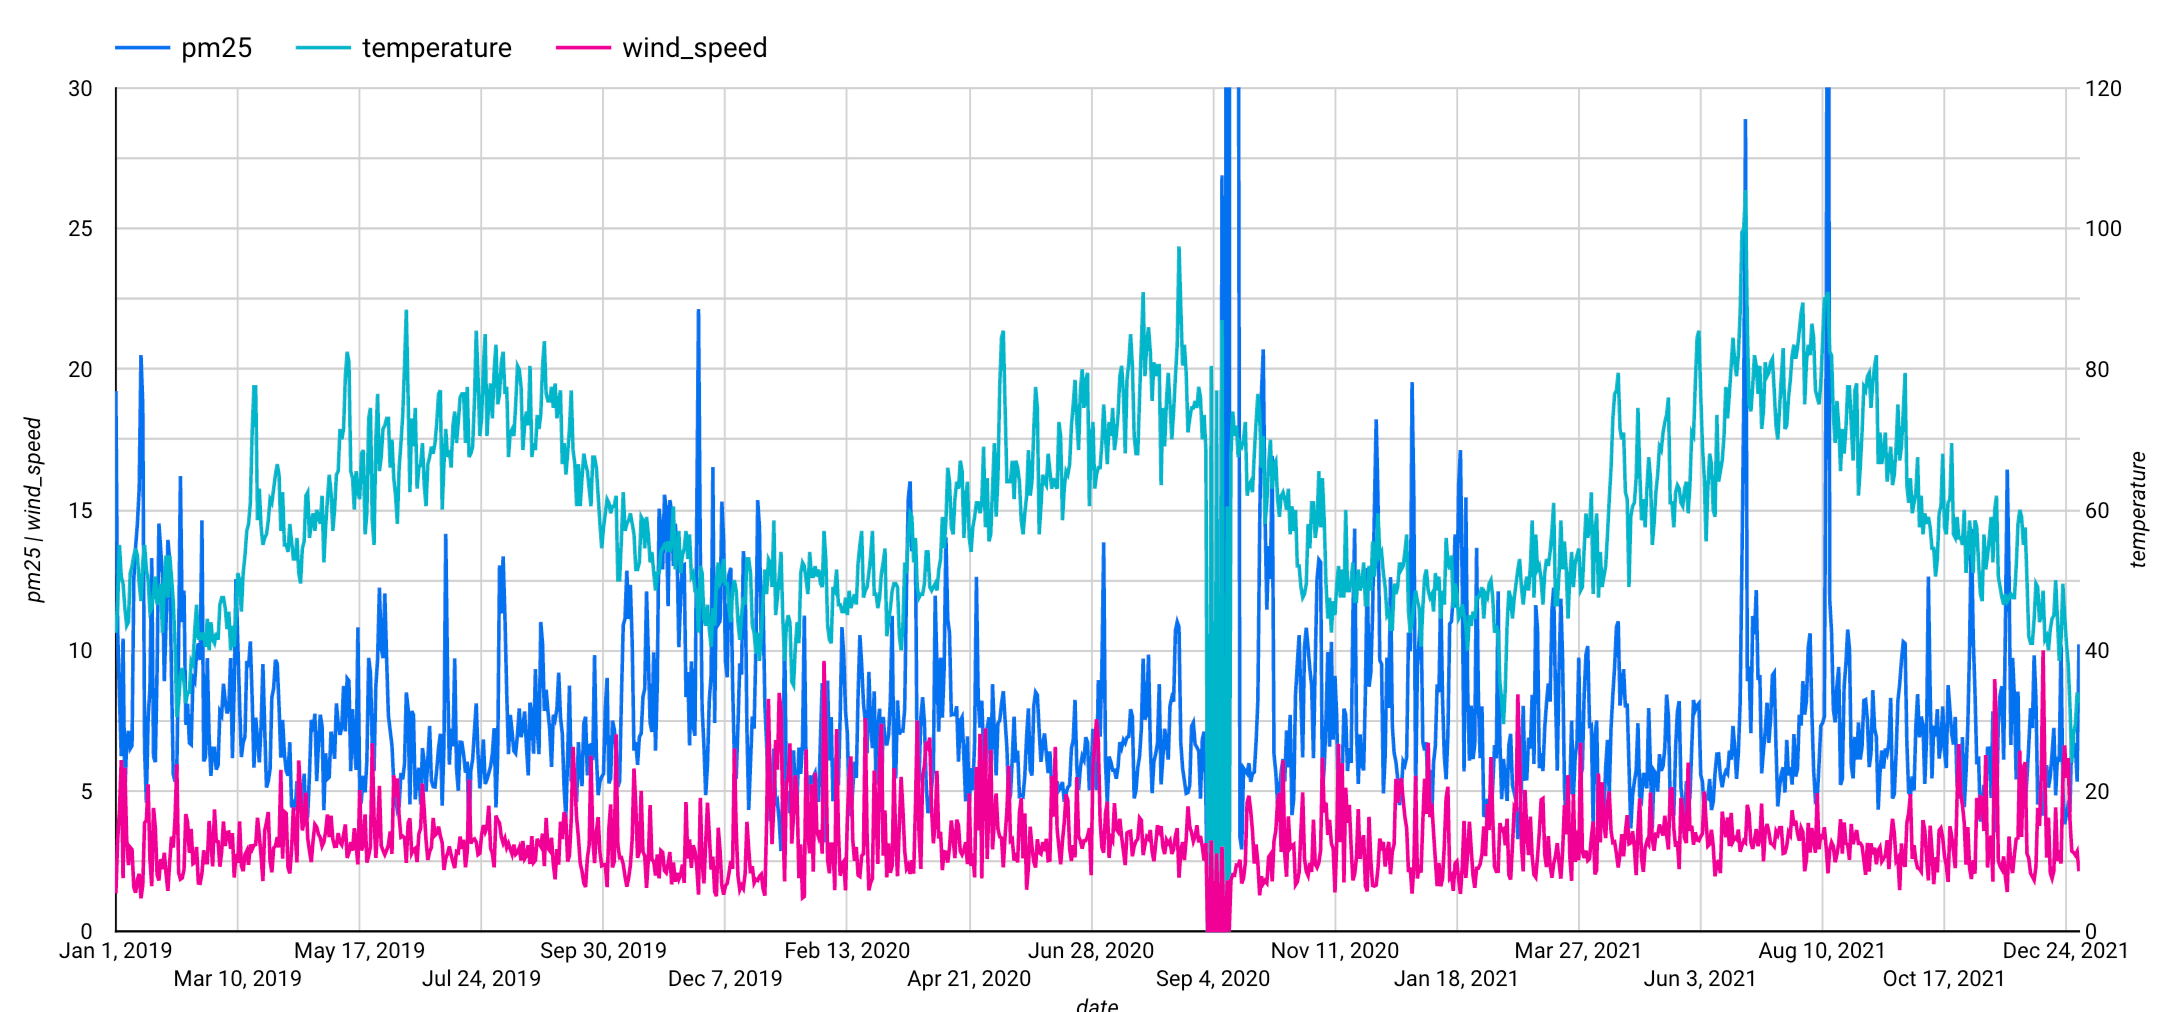This screenshot has height=1012, width=2168.
Task: Select the Aug 10, 2021 date label
Action: 1822,950
